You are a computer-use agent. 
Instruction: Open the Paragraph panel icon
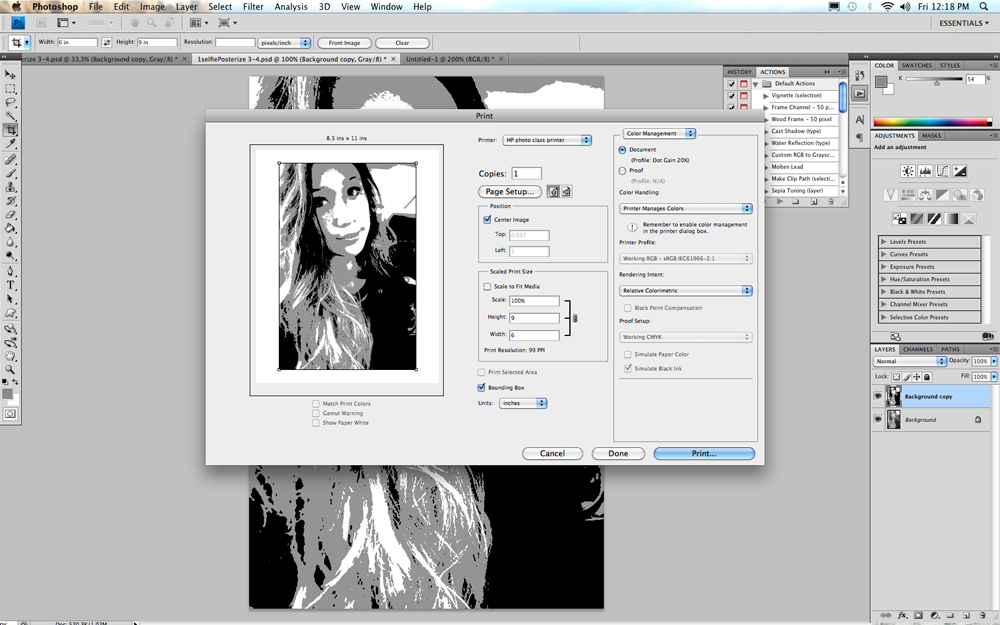tap(860, 137)
